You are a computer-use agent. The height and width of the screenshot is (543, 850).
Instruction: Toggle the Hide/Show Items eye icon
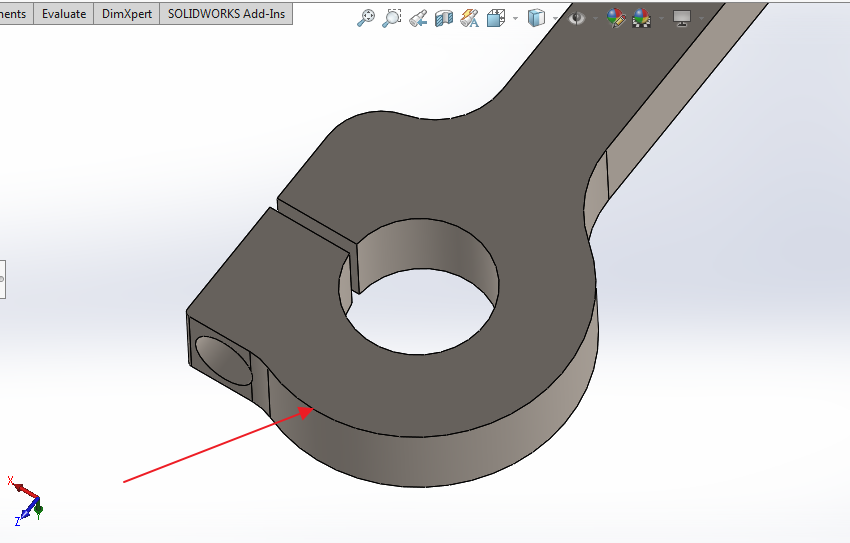click(576, 18)
